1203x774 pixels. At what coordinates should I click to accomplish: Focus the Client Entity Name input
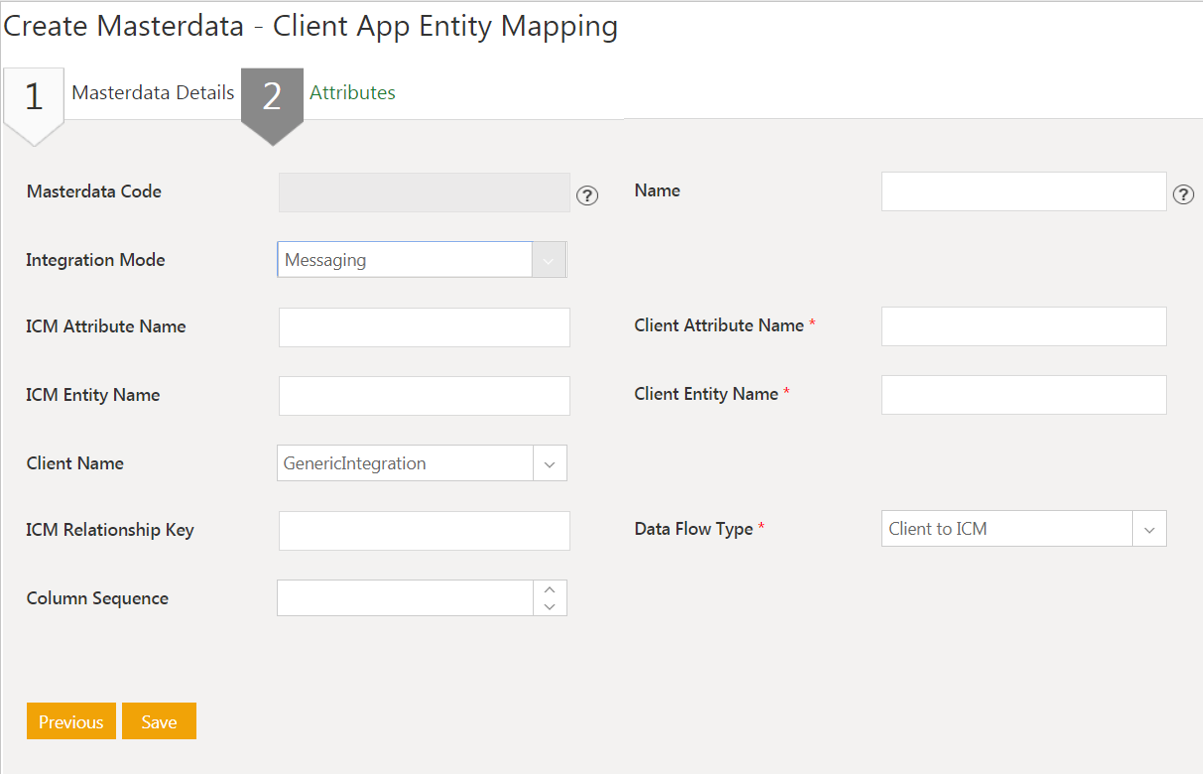(x=1023, y=395)
